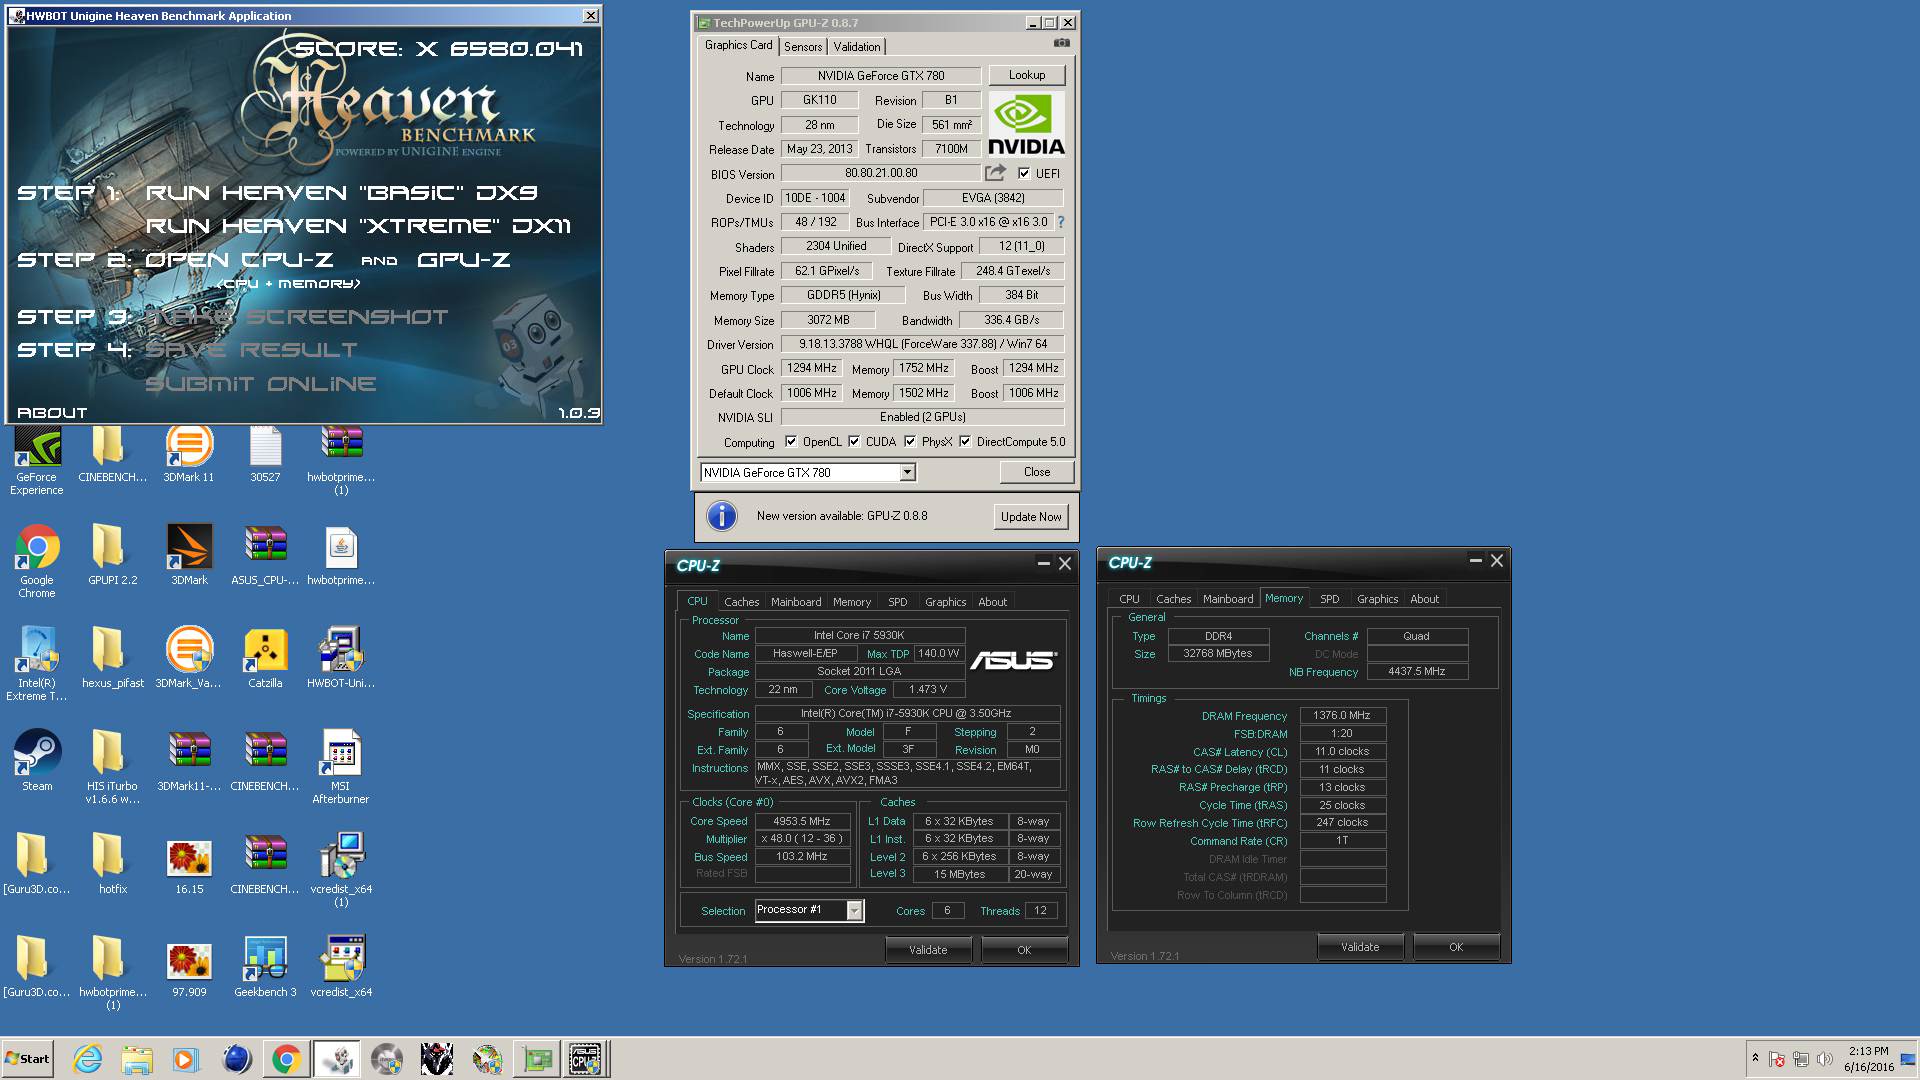Open the Mainboard tab in the left CPU-Z window
The width and height of the screenshot is (1920, 1080).
(x=796, y=602)
